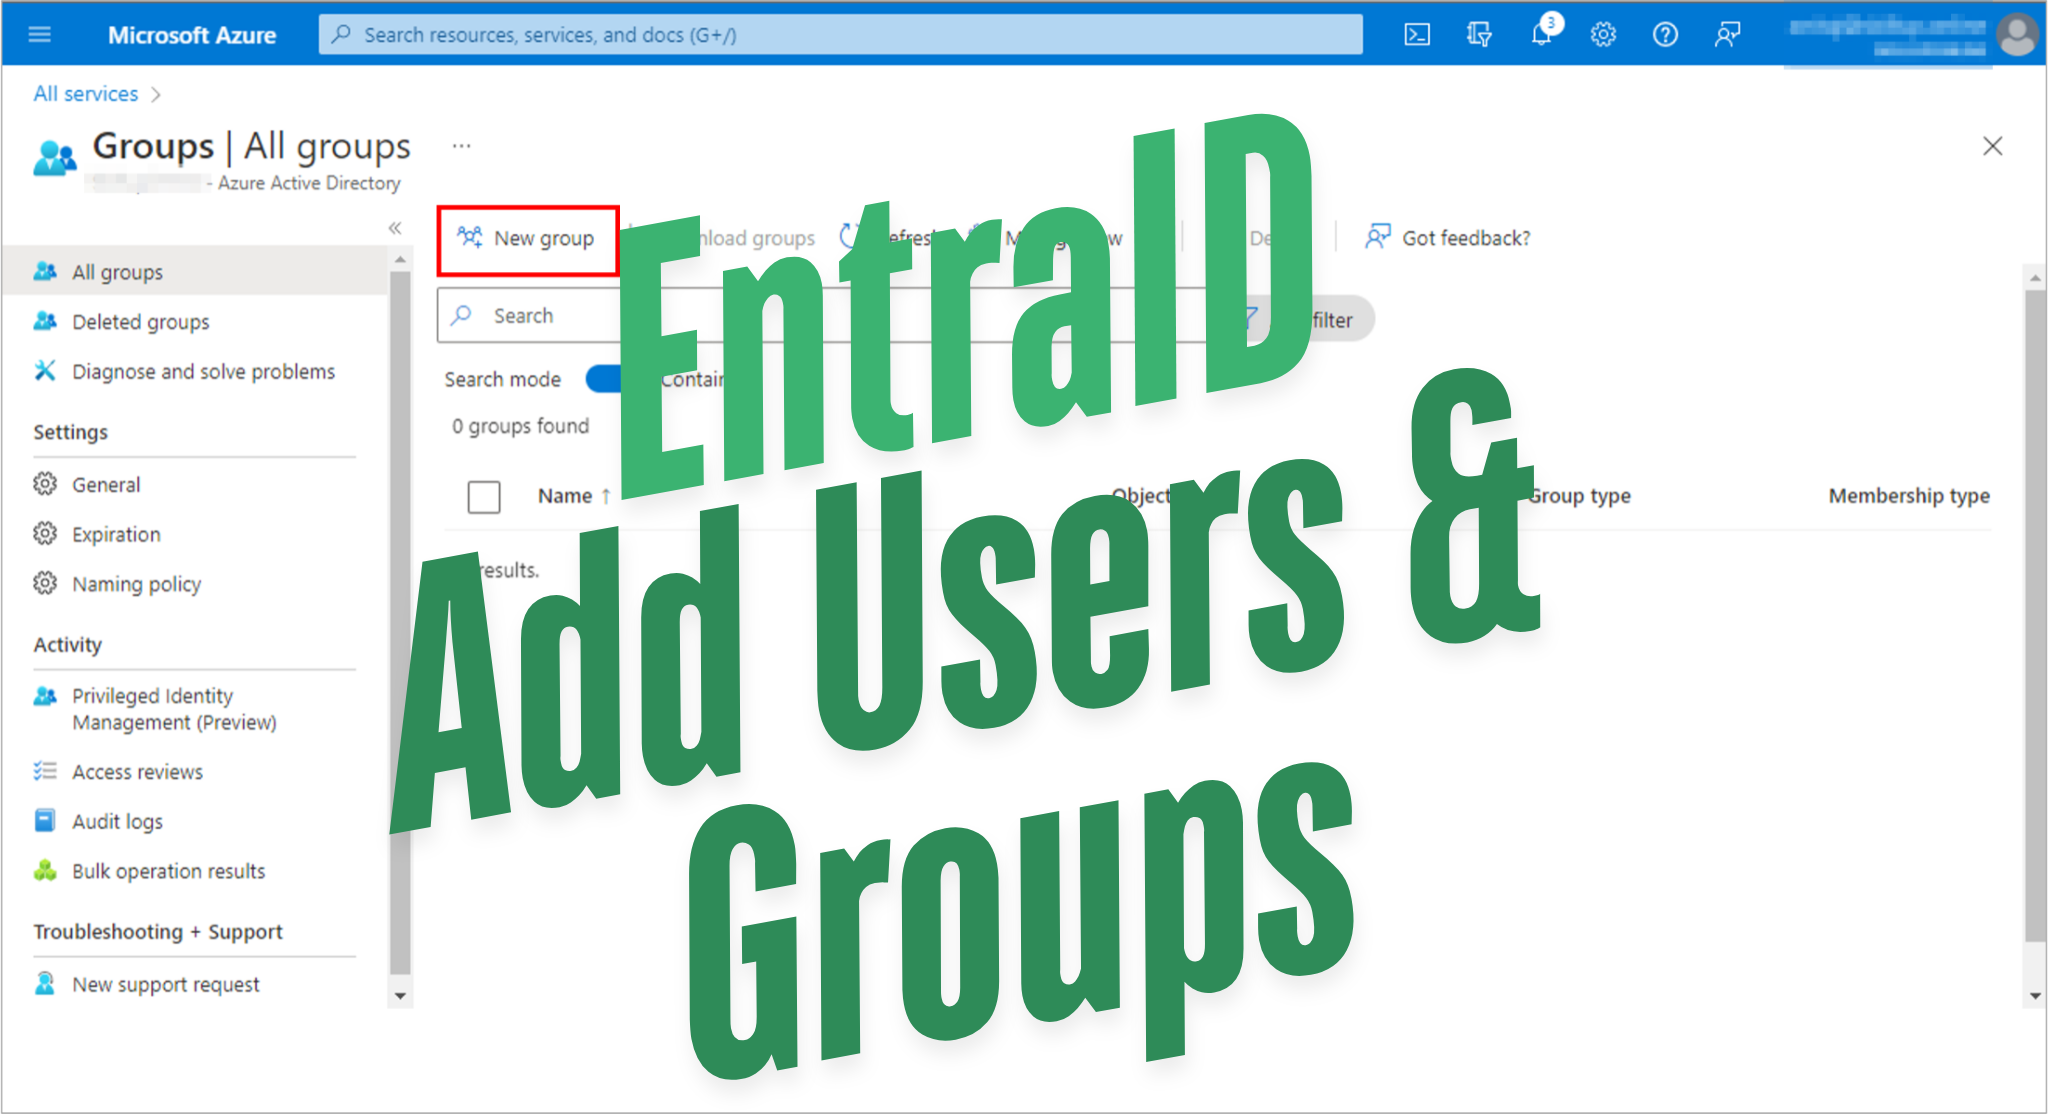Click the top search resources bar

pyautogui.click(x=840, y=35)
